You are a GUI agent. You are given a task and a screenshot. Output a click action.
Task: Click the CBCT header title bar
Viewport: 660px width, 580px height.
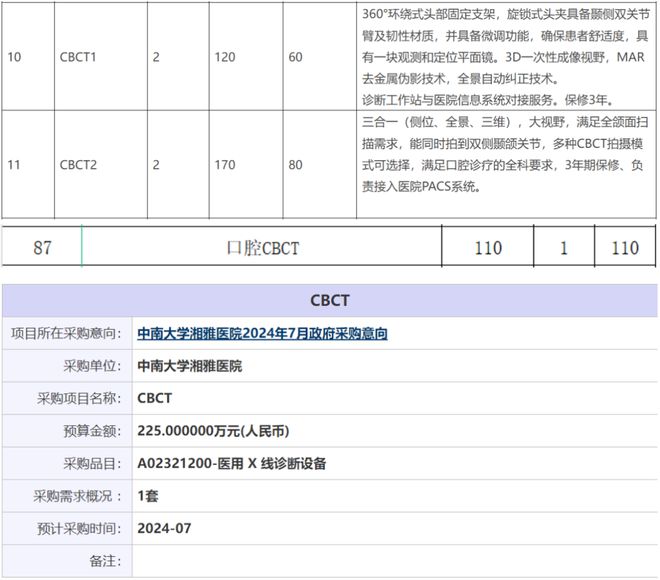click(x=330, y=301)
